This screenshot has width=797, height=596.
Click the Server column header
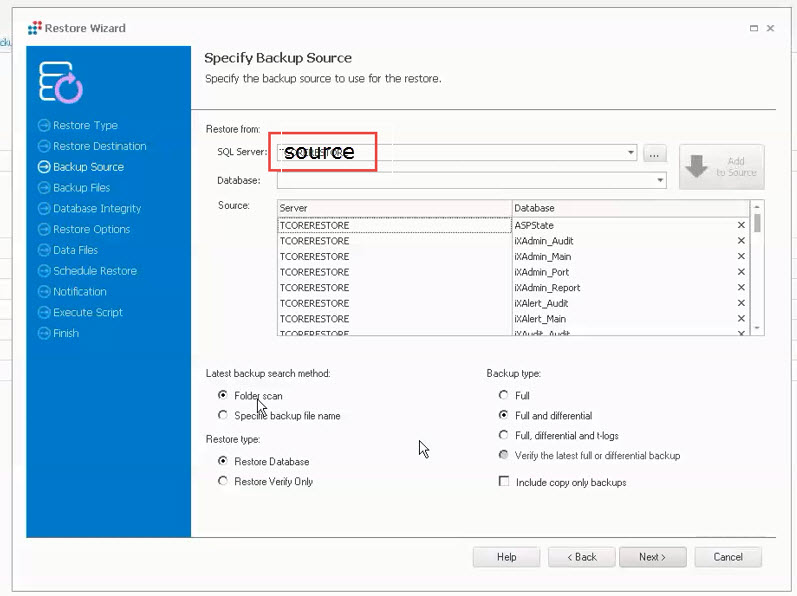[394, 208]
